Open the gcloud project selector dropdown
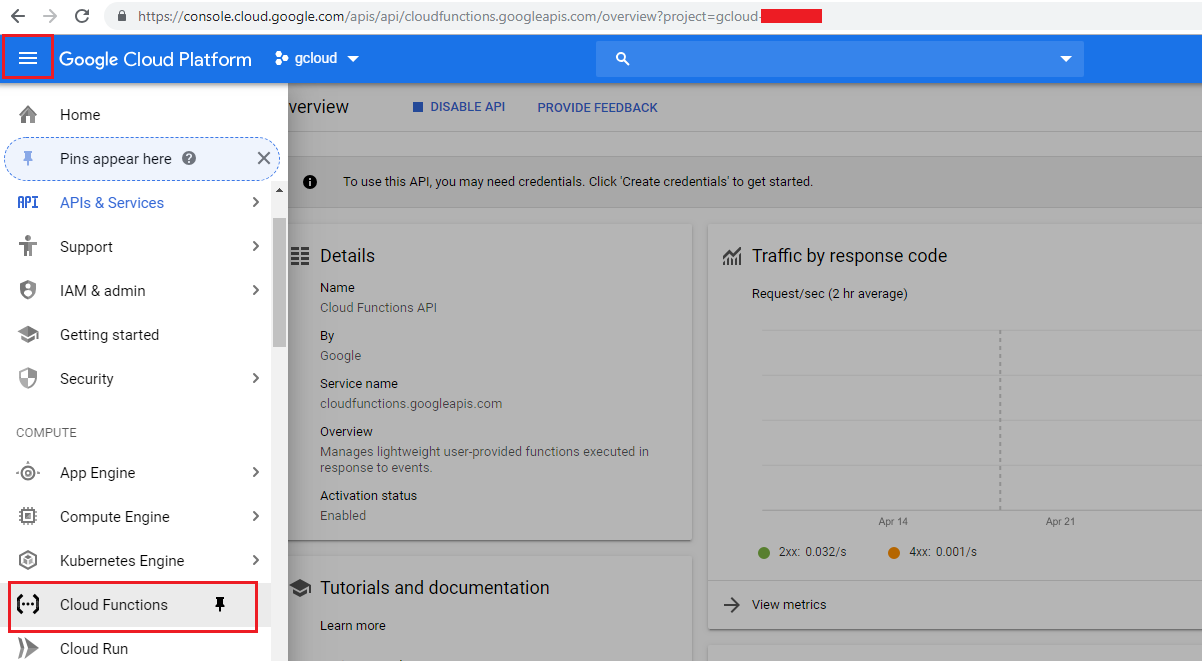Image resolution: width=1202 pixels, height=661 pixels. [317, 59]
